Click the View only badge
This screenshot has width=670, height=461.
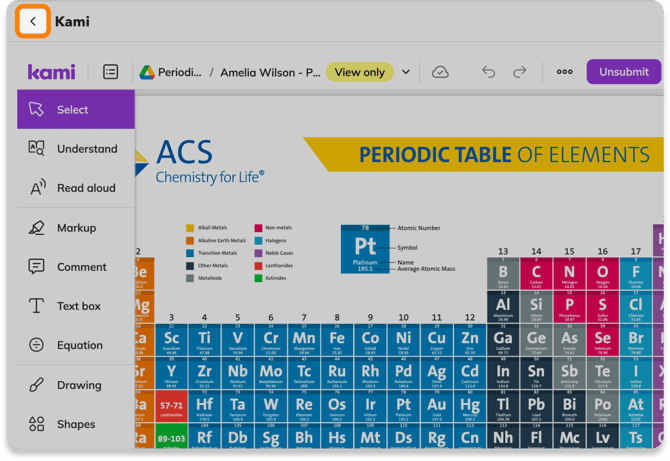pos(359,72)
